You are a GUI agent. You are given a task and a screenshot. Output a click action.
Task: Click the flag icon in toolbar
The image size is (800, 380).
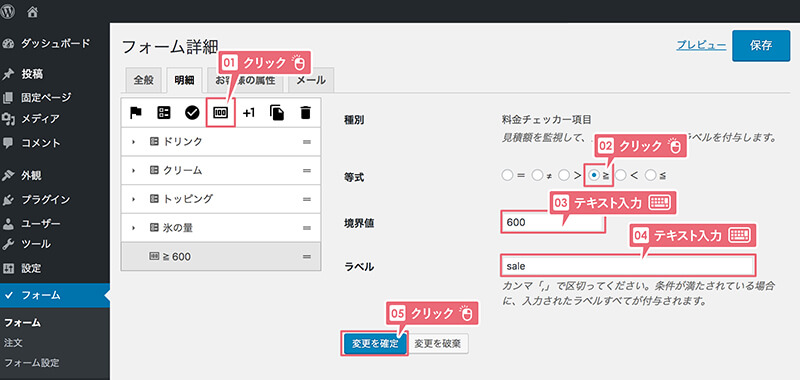(136, 113)
